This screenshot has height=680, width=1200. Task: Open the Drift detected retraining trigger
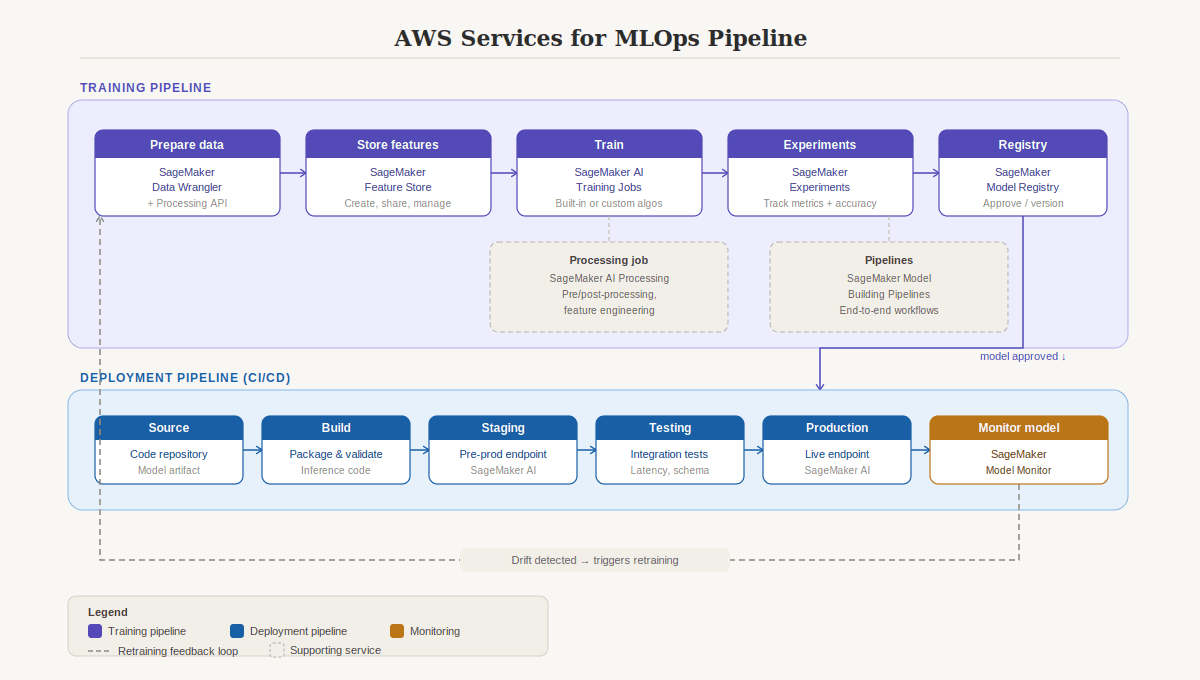pos(594,560)
